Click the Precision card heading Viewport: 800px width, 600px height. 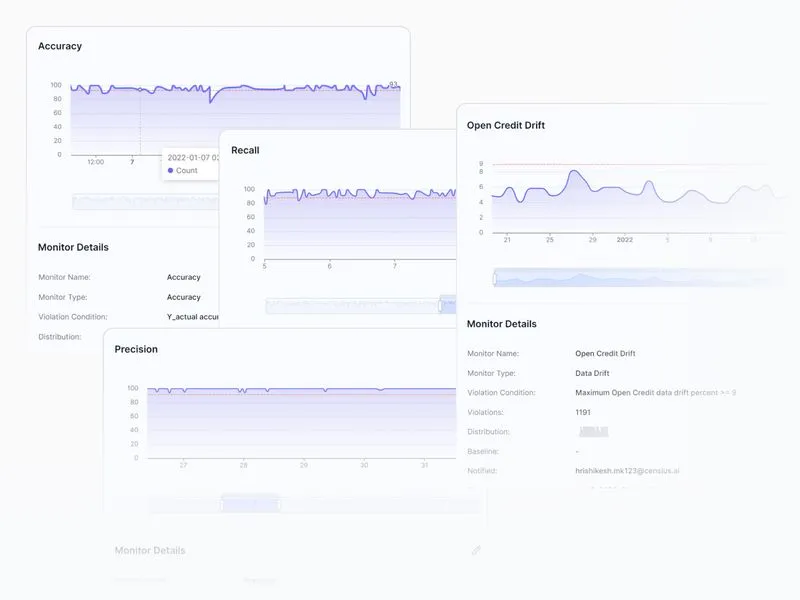tap(136, 349)
